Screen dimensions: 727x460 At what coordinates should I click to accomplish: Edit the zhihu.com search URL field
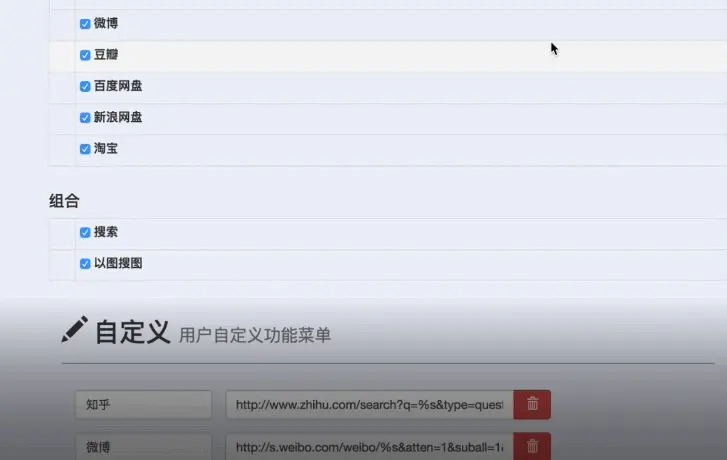tap(370, 404)
